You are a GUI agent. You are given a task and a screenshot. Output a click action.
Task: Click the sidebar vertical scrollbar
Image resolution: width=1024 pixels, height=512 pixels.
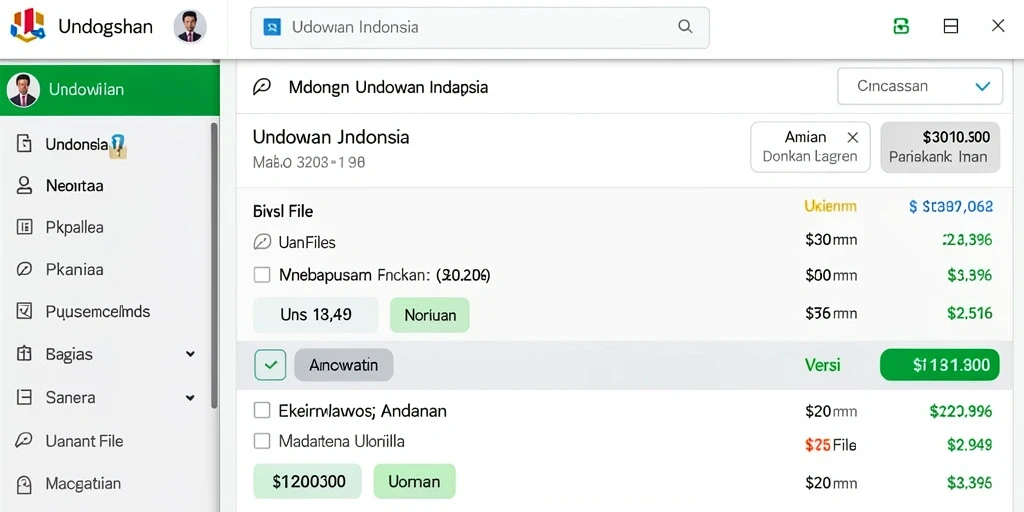click(214, 265)
